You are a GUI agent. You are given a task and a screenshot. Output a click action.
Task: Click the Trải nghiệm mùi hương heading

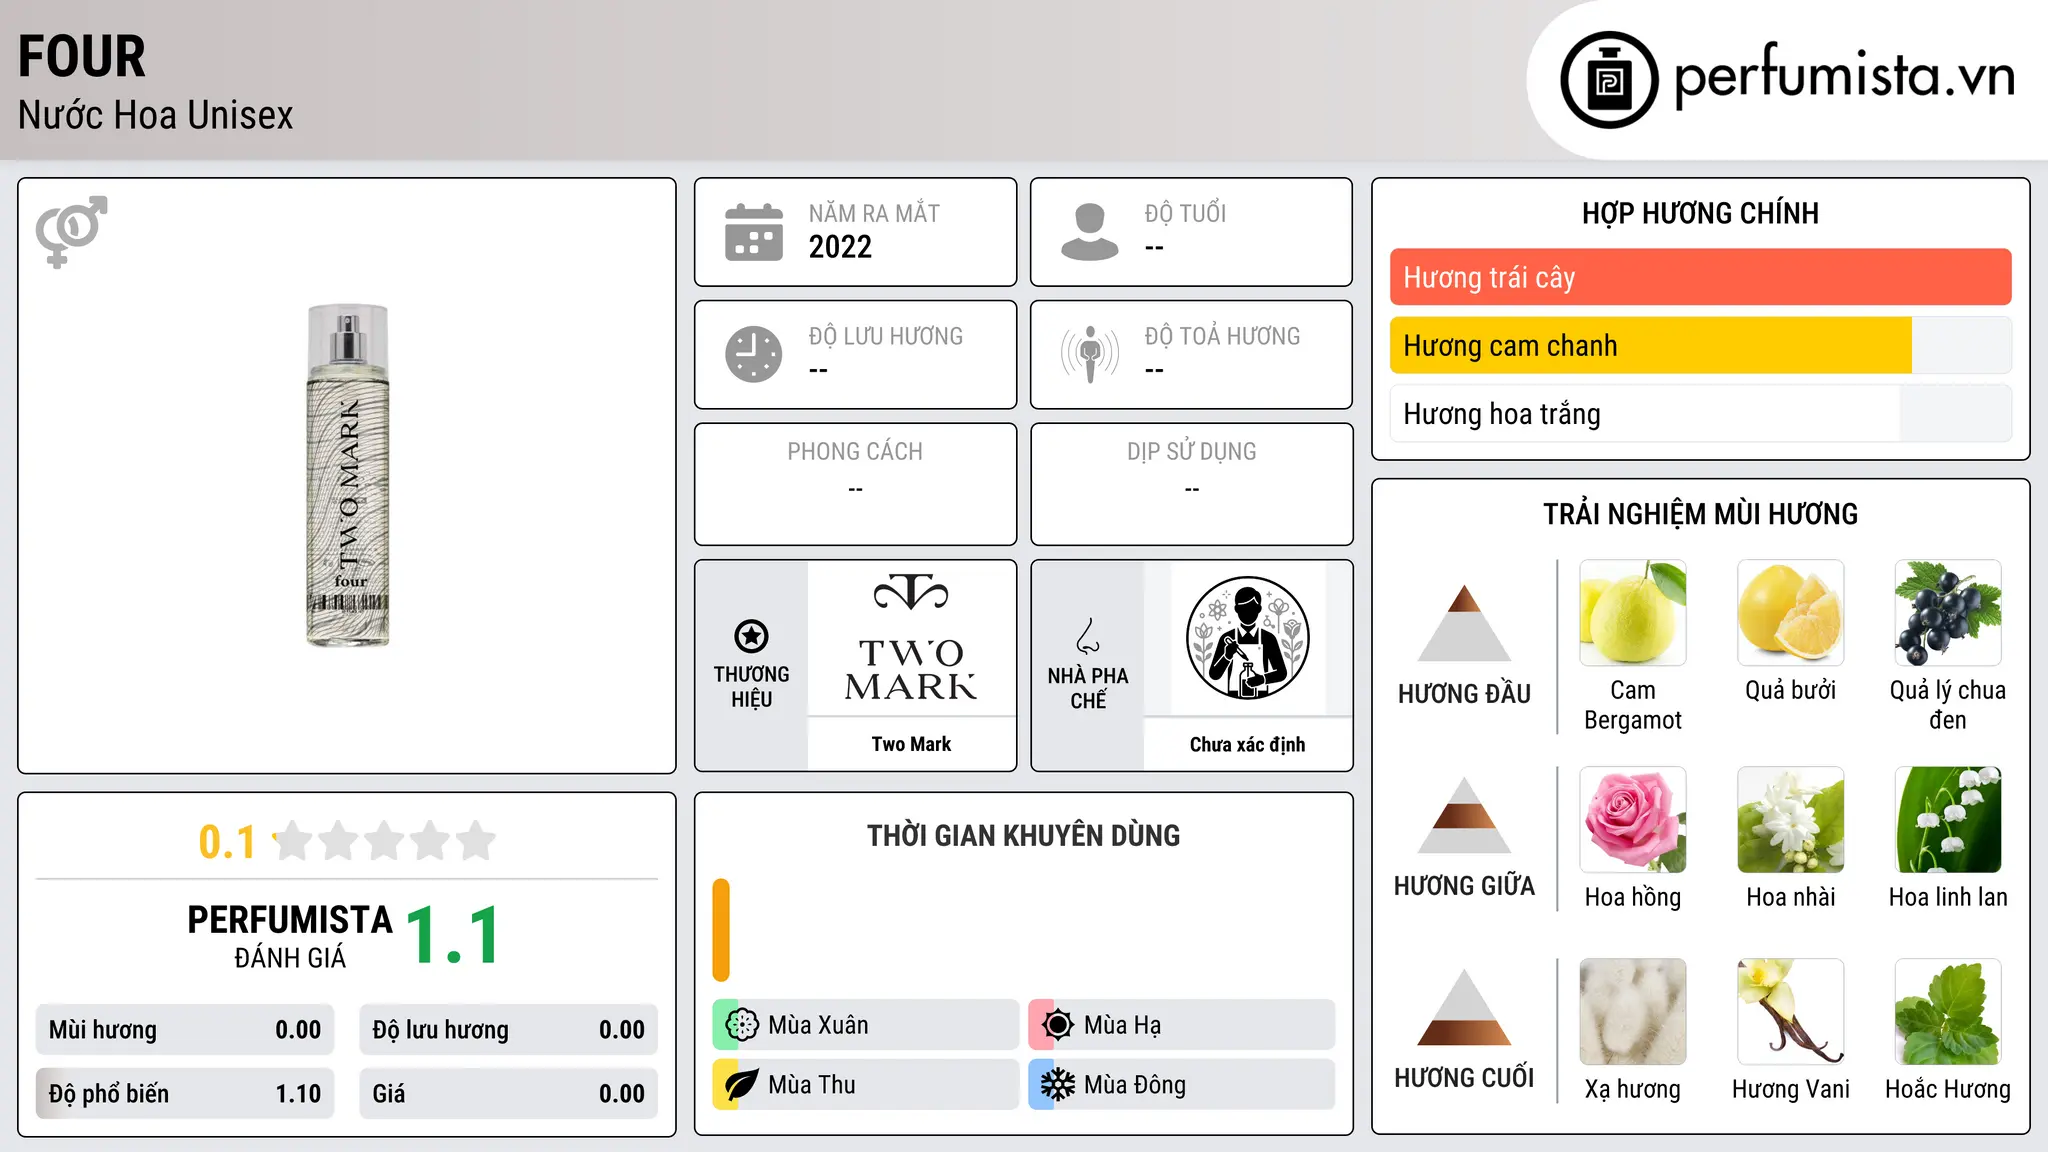1700,514
